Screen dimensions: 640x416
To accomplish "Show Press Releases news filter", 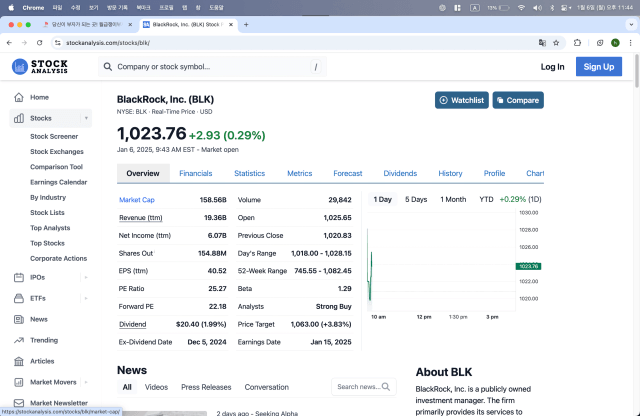I will pyautogui.click(x=206, y=387).
